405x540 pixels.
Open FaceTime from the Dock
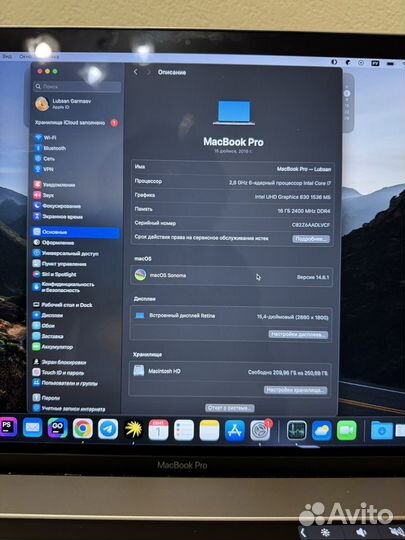pos(347,431)
